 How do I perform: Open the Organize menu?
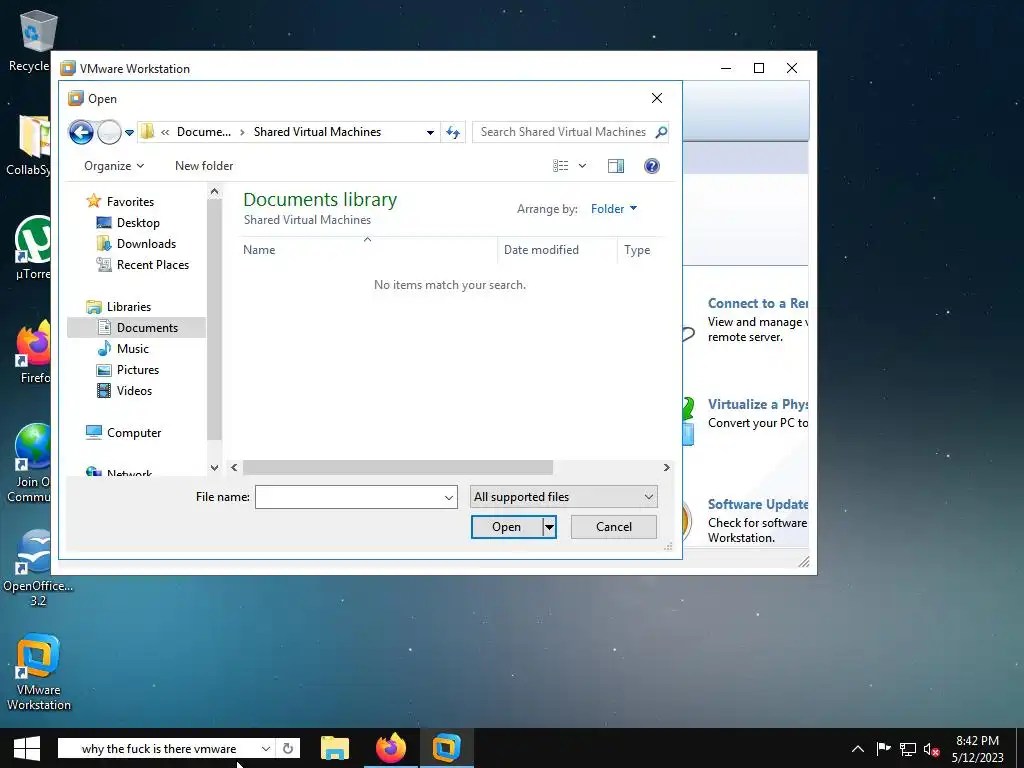pos(114,166)
